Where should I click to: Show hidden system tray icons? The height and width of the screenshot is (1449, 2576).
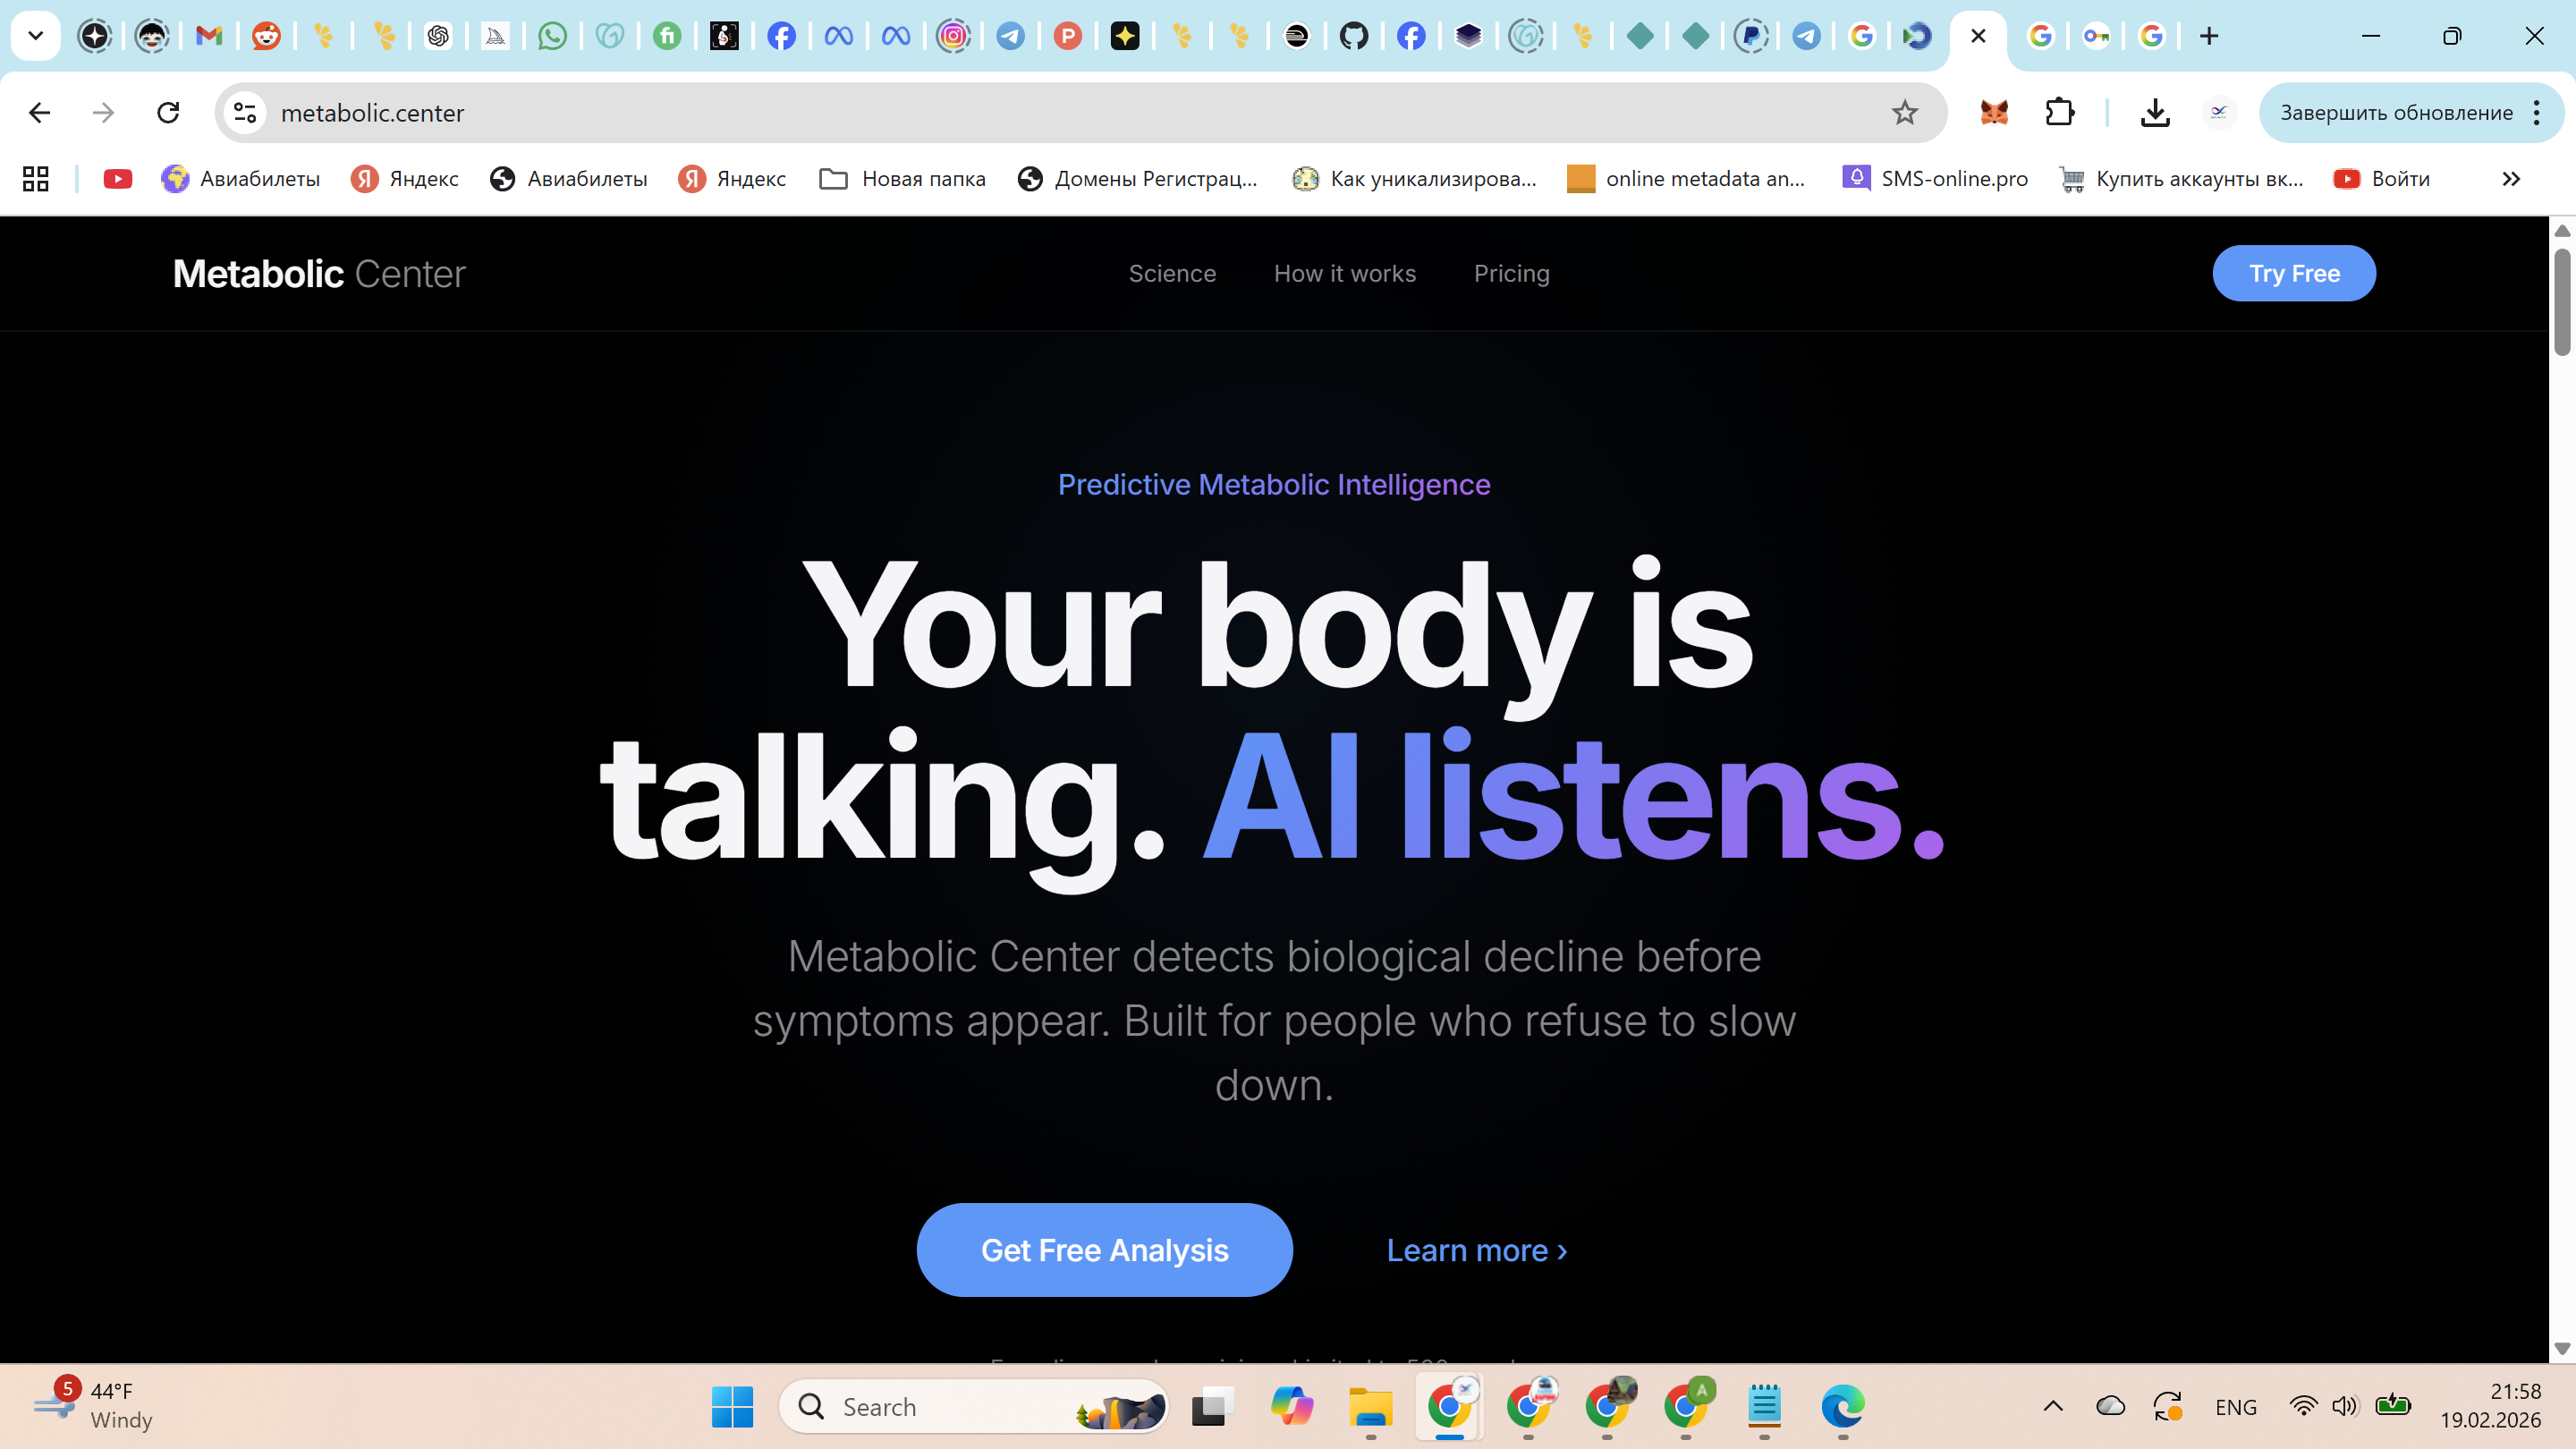2053,1406
